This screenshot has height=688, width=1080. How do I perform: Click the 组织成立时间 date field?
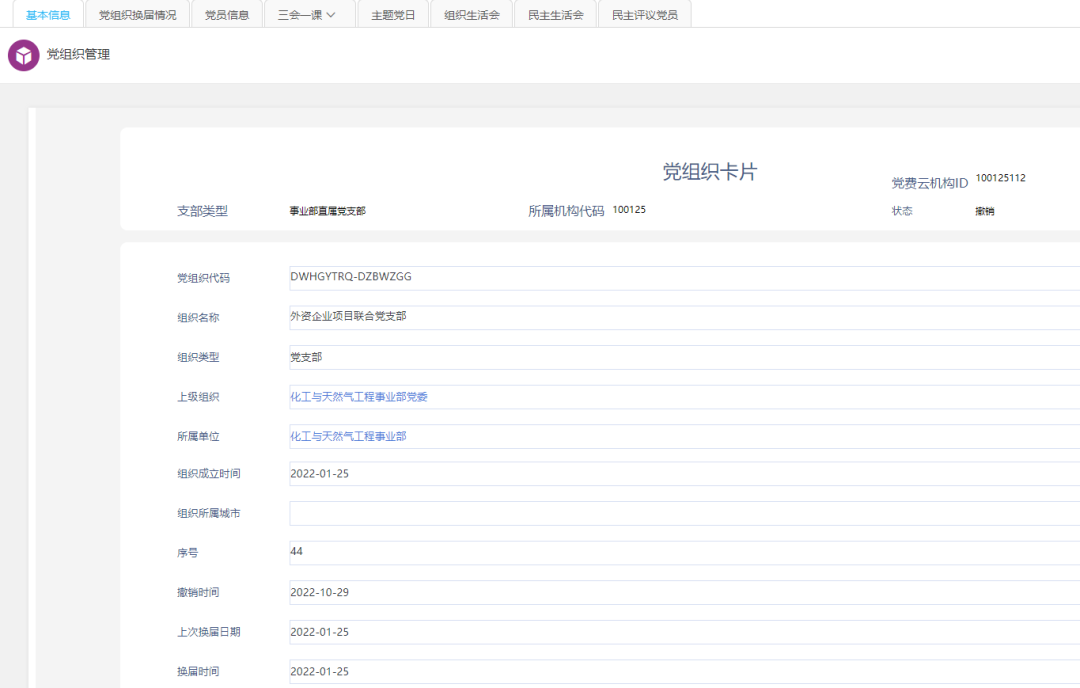[680, 474]
